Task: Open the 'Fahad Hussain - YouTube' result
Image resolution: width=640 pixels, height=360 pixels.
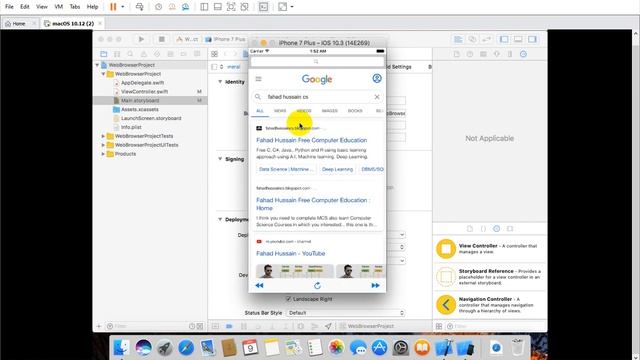Action: [291, 253]
